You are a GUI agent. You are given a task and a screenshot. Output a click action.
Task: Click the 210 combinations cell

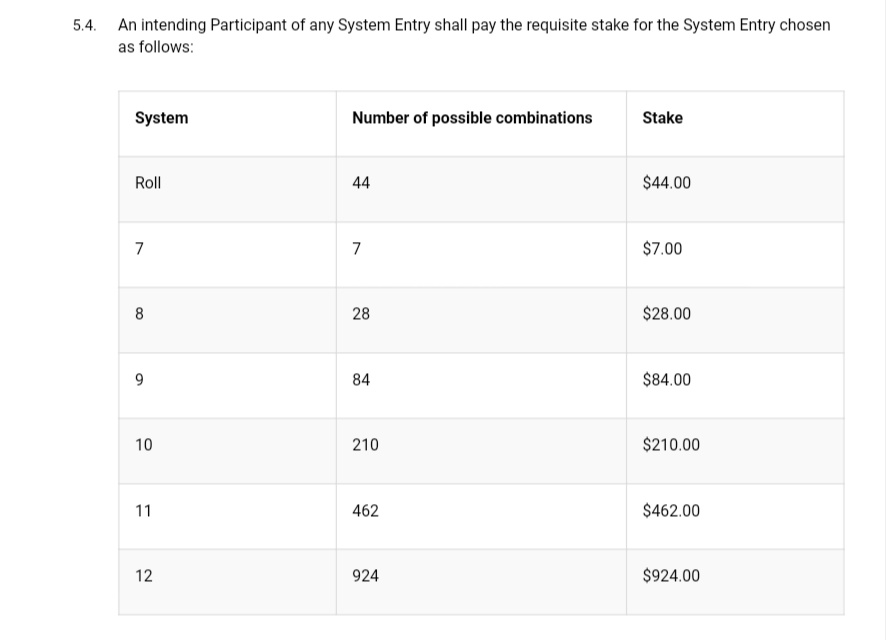(x=481, y=451)
